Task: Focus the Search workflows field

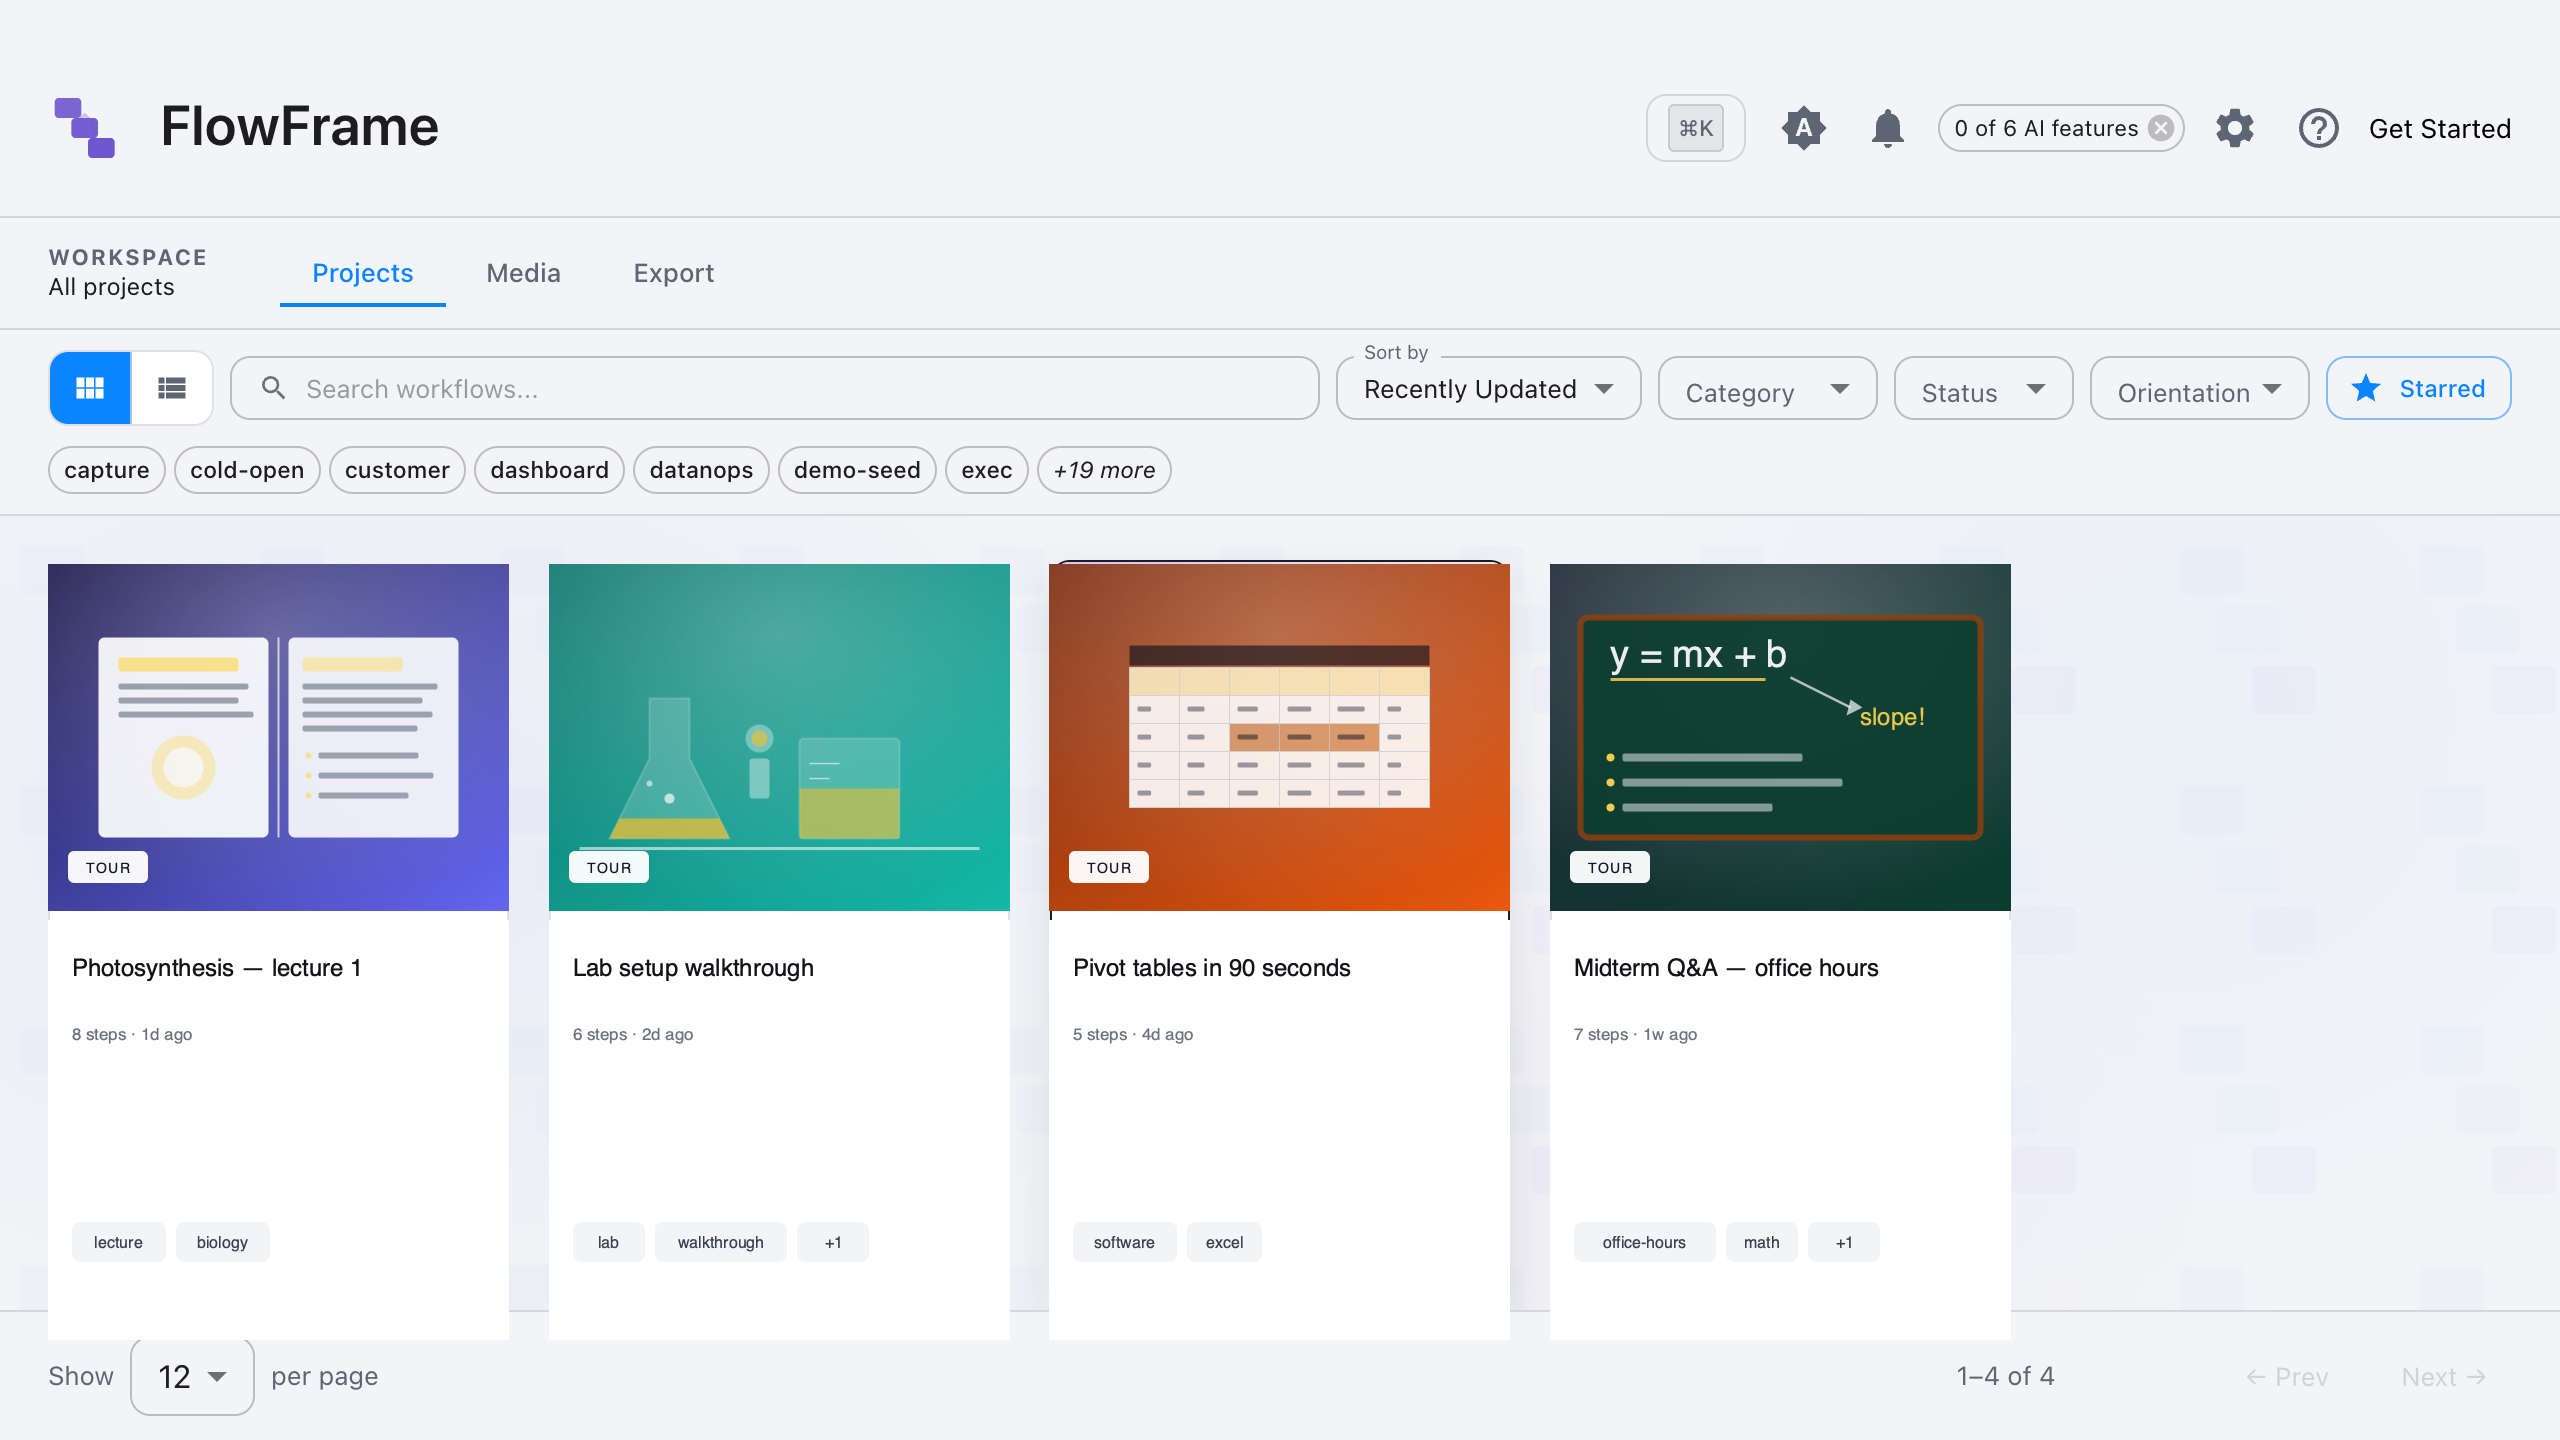Action: (x=775, y=388)
